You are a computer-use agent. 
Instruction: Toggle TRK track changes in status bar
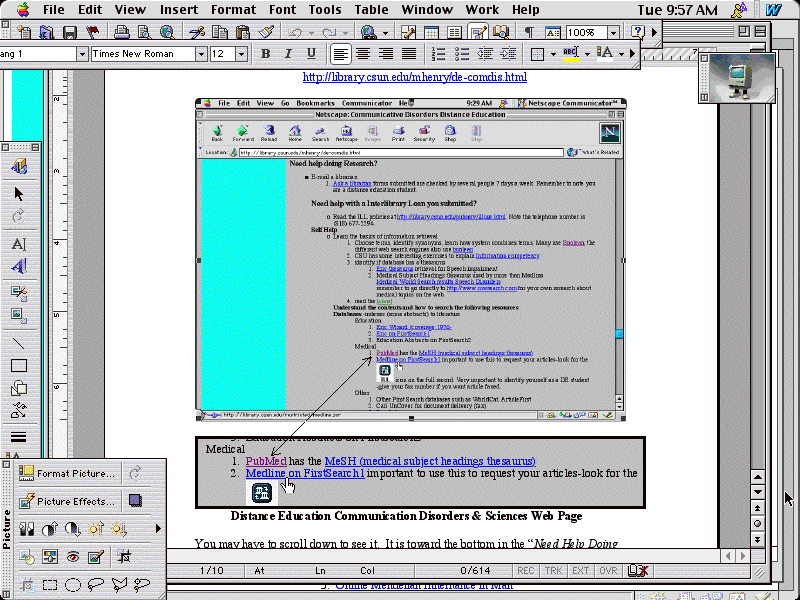click(553, 571)
